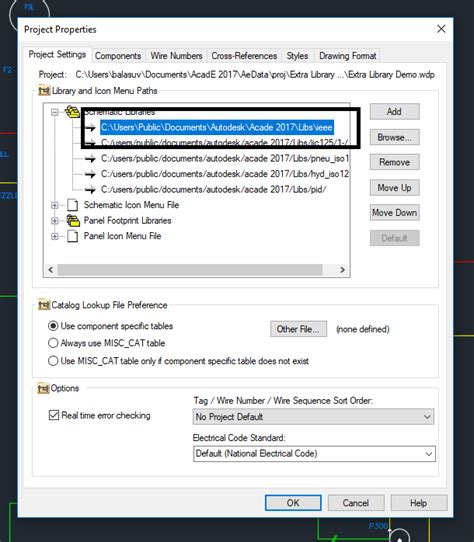Toggle Real time error checking checkbox
Image resolution: width=474 pixels, height=542 pixels.
54,415
